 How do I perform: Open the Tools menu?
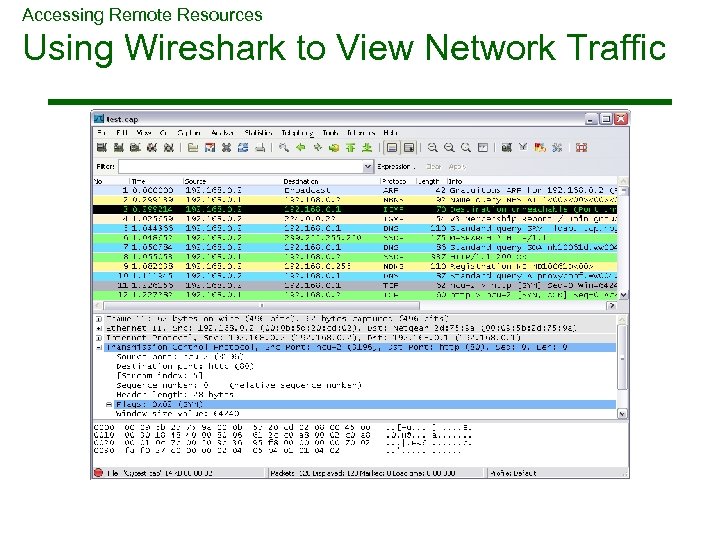click(330, 133)
